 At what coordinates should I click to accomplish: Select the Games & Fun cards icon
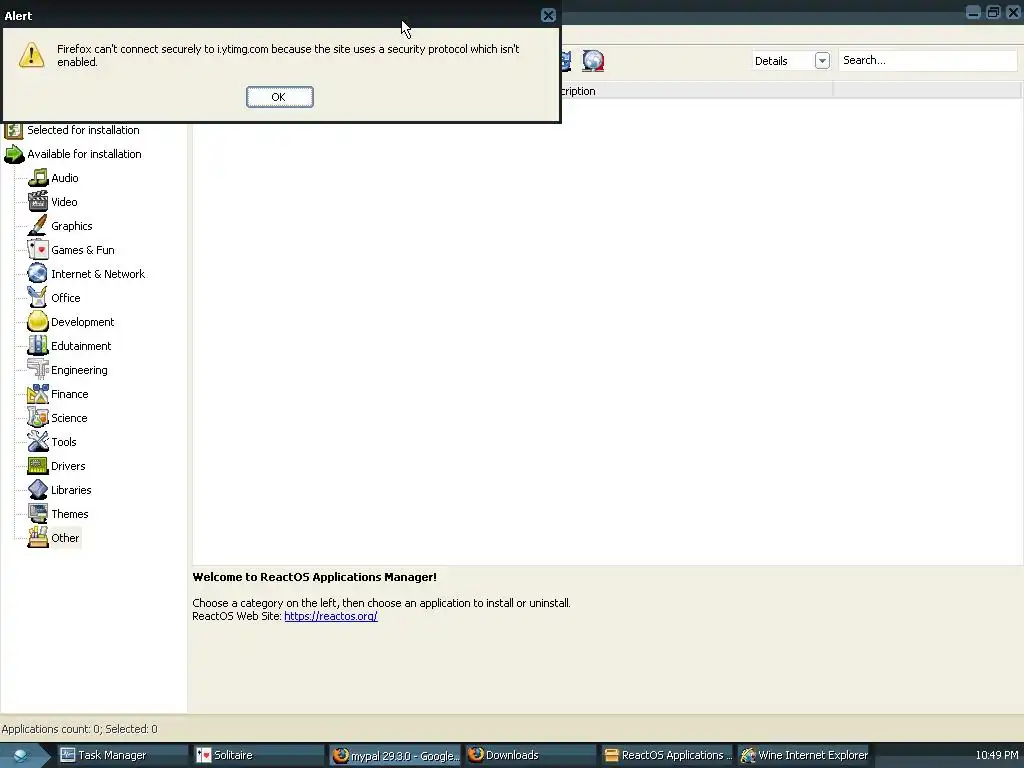click(38, 249)
